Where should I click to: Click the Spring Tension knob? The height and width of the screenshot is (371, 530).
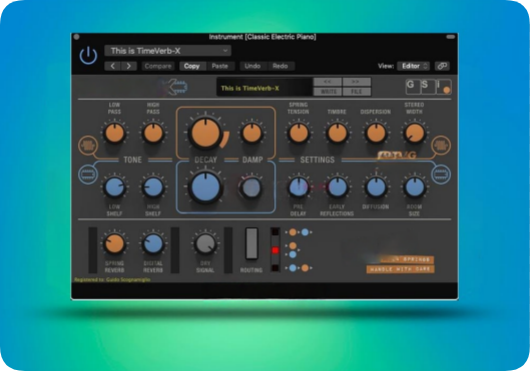coord(298,133)
